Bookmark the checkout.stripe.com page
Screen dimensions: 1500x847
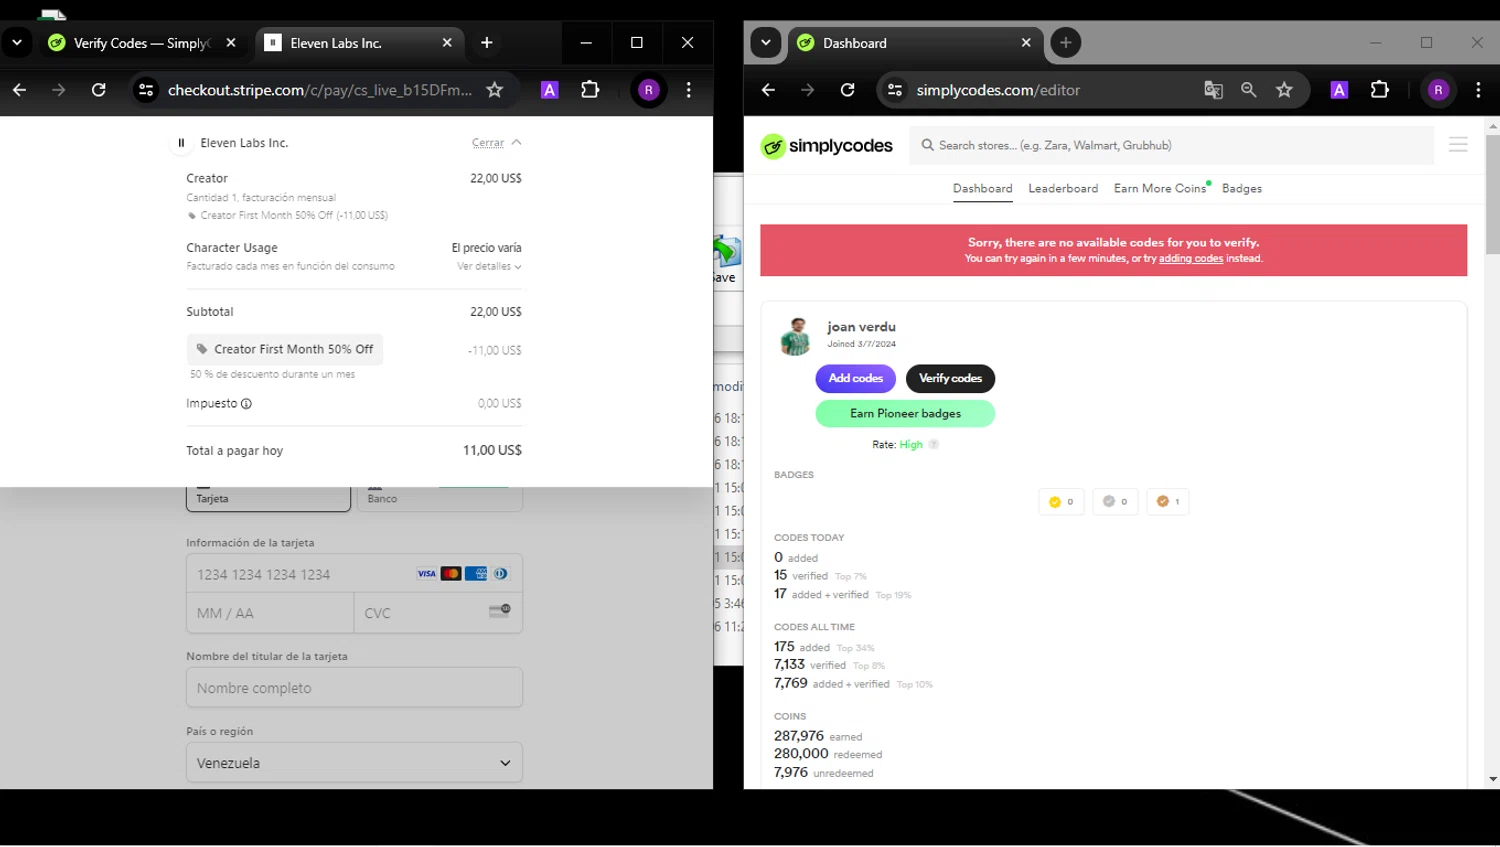(494, 90)
